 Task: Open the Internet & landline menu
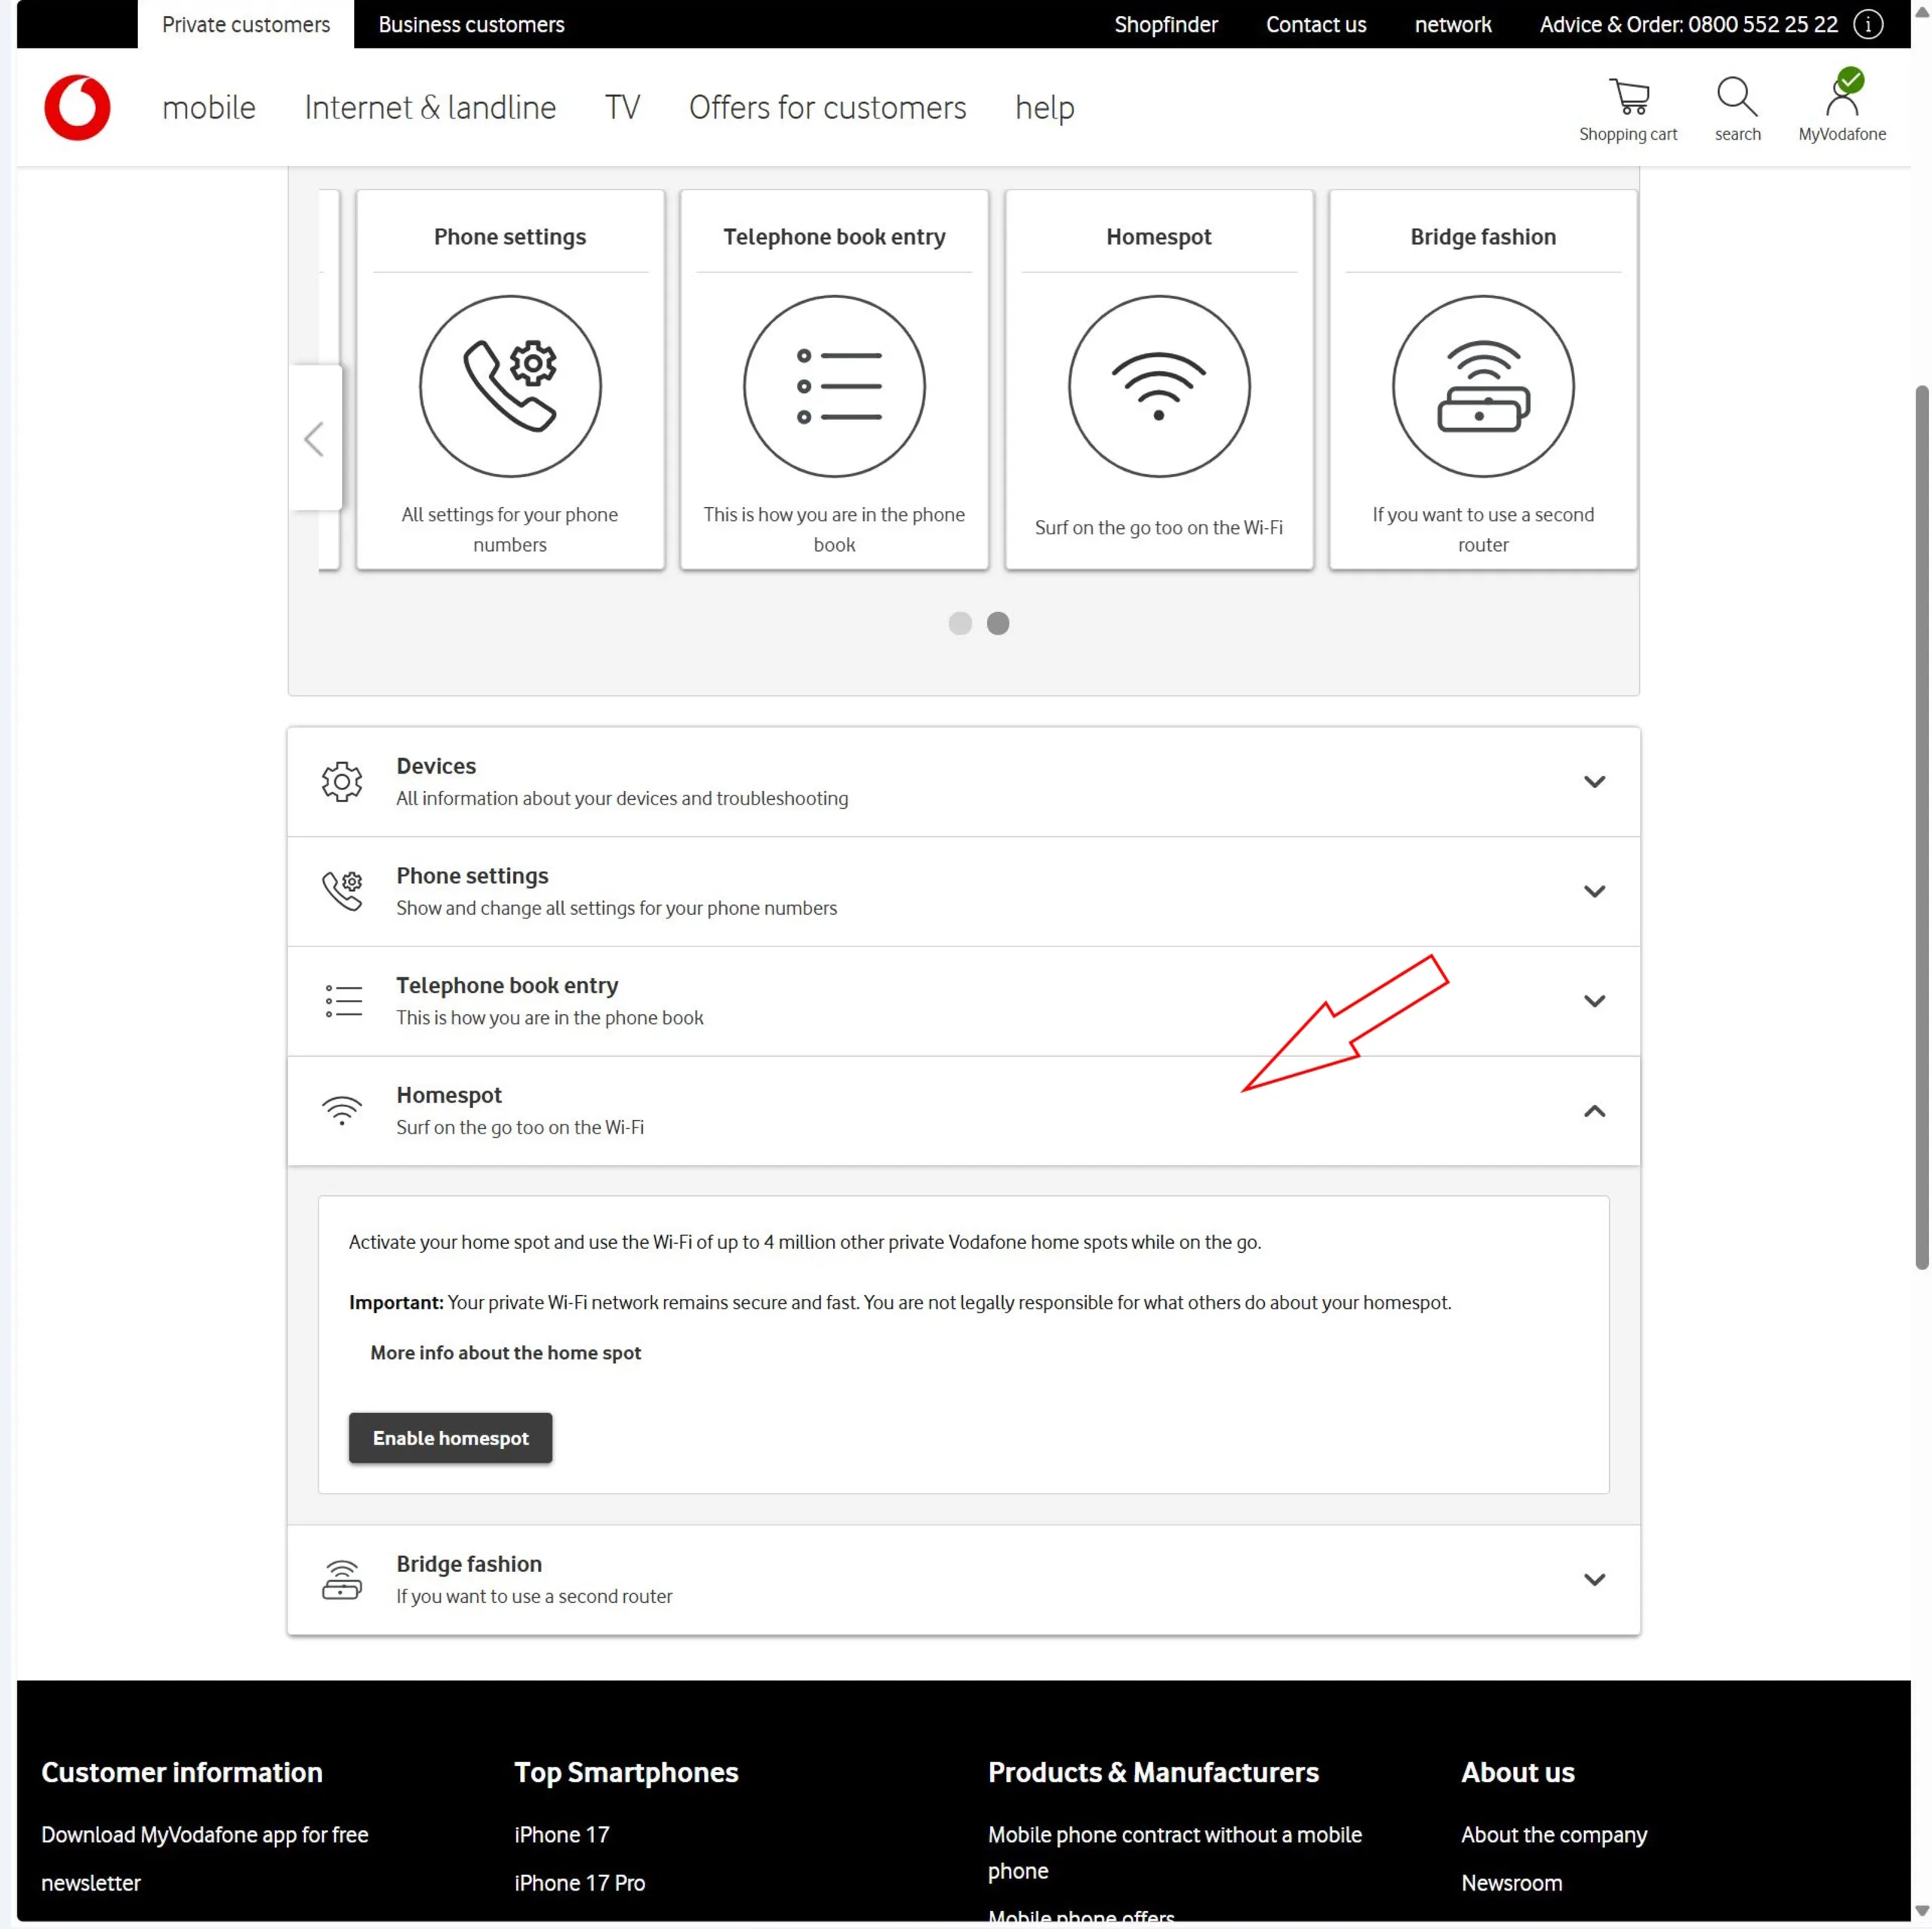point(430,107)
